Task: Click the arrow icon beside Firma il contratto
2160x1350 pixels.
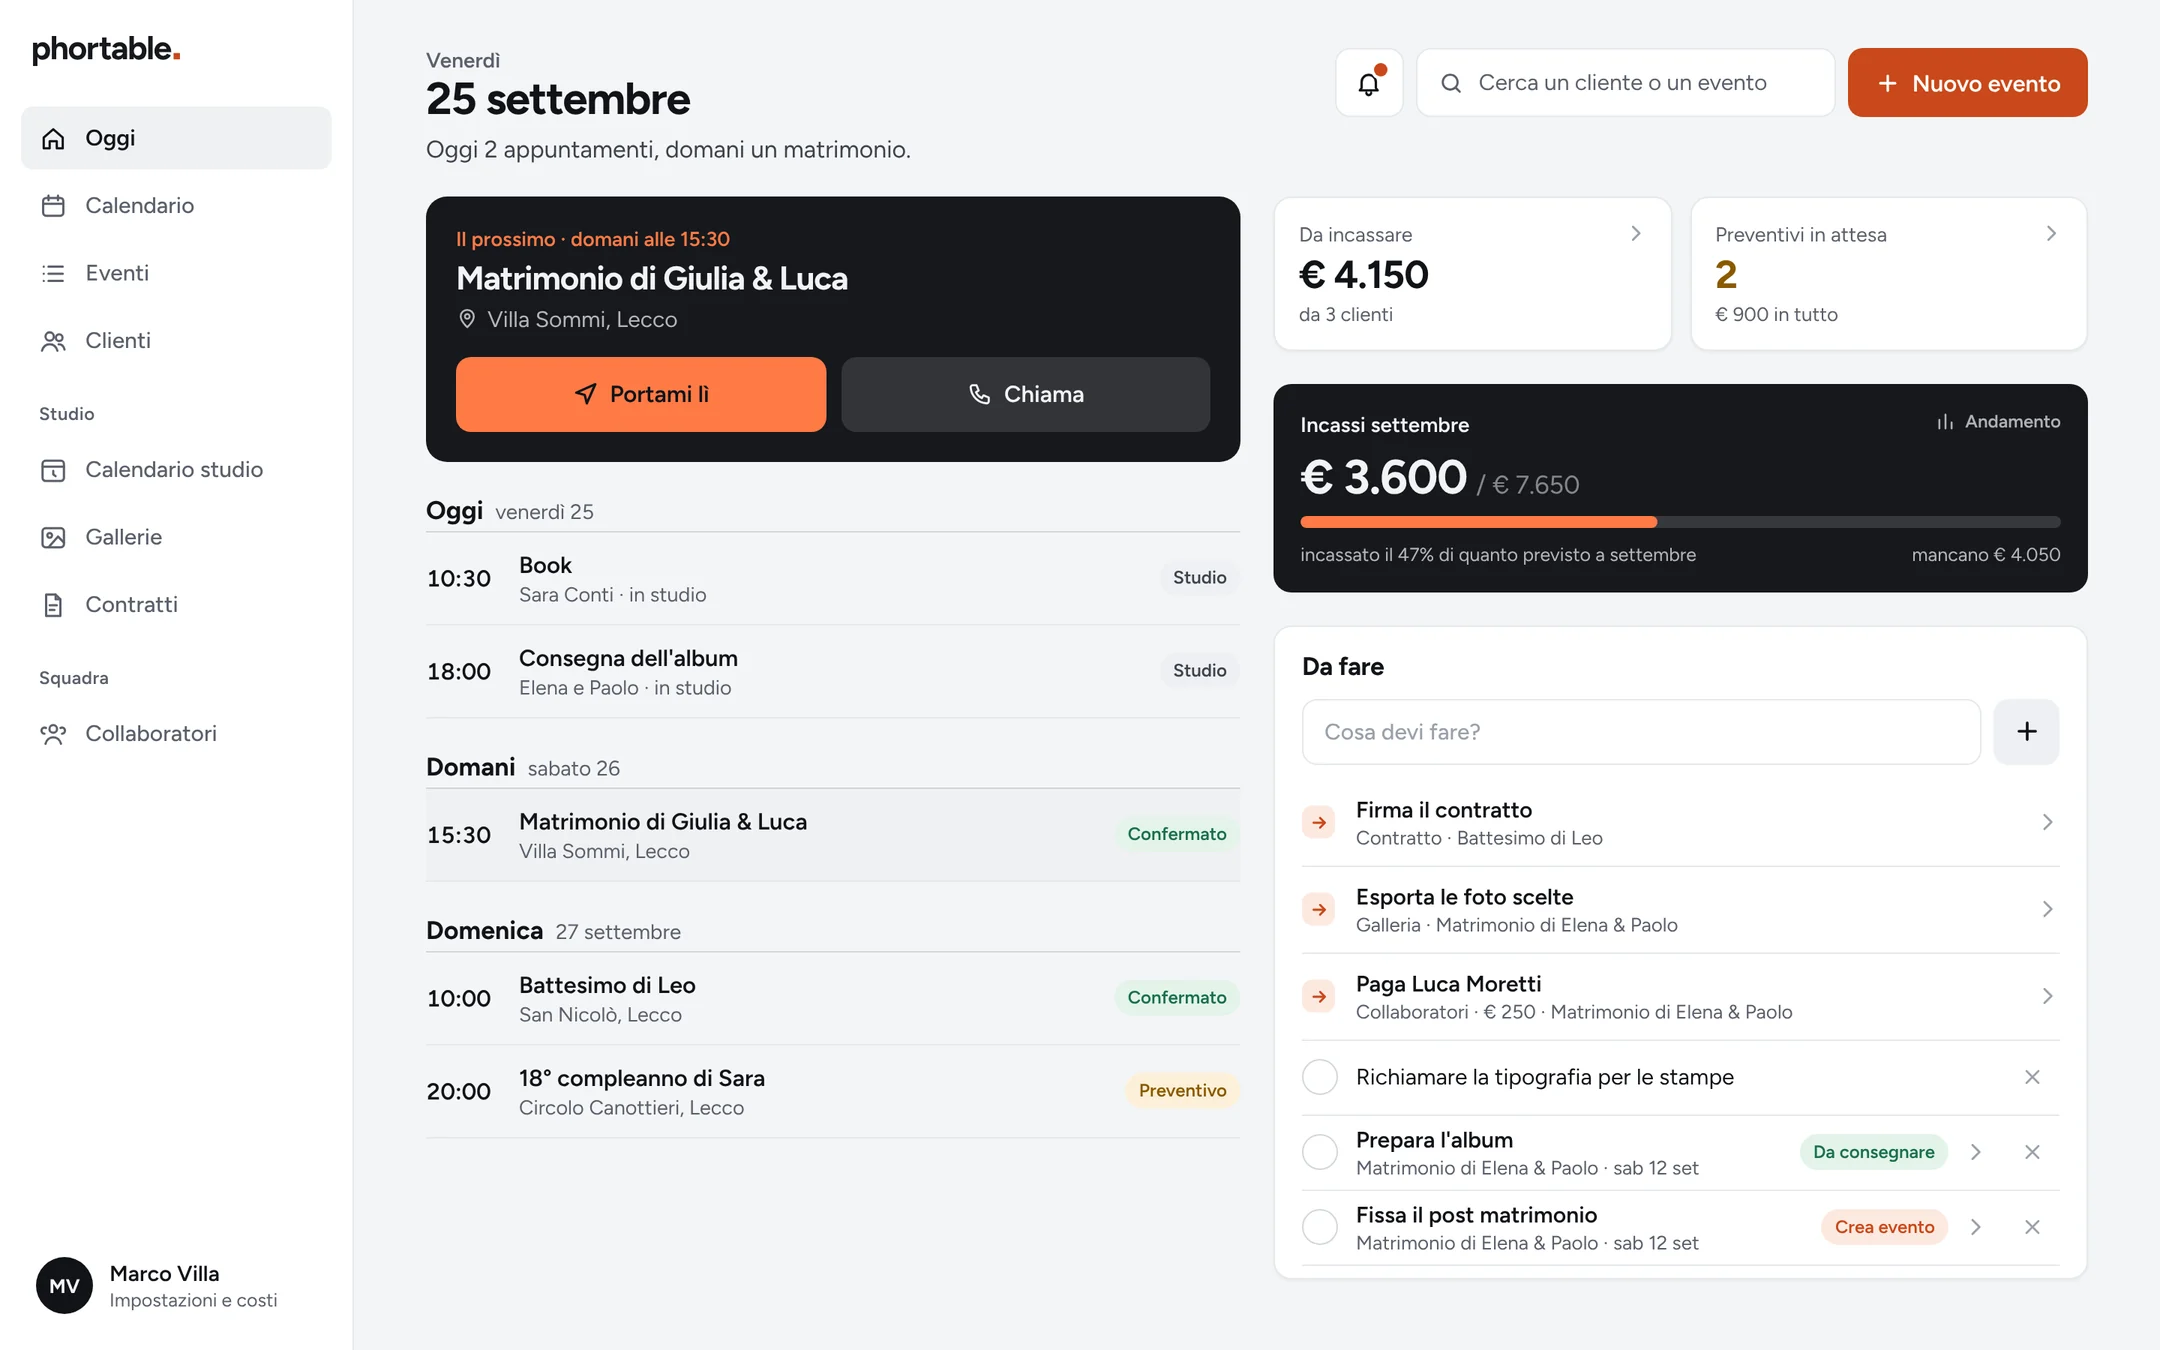Action: click(x=1319, y=822)
